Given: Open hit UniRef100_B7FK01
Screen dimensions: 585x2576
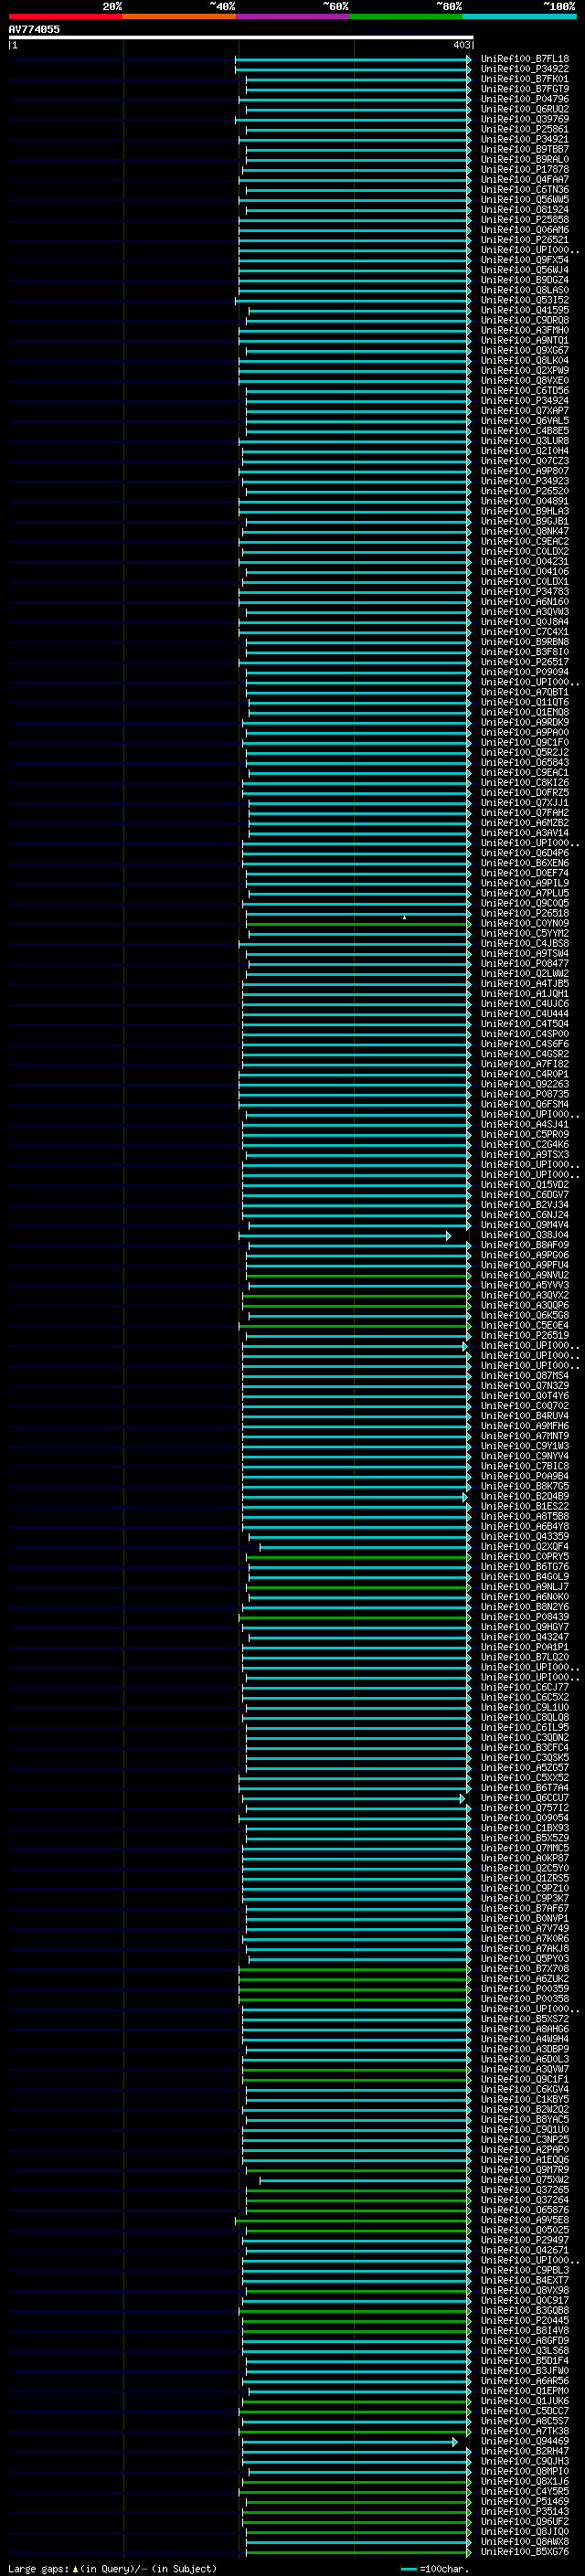Looking at the screenshot, I should 524,79.
